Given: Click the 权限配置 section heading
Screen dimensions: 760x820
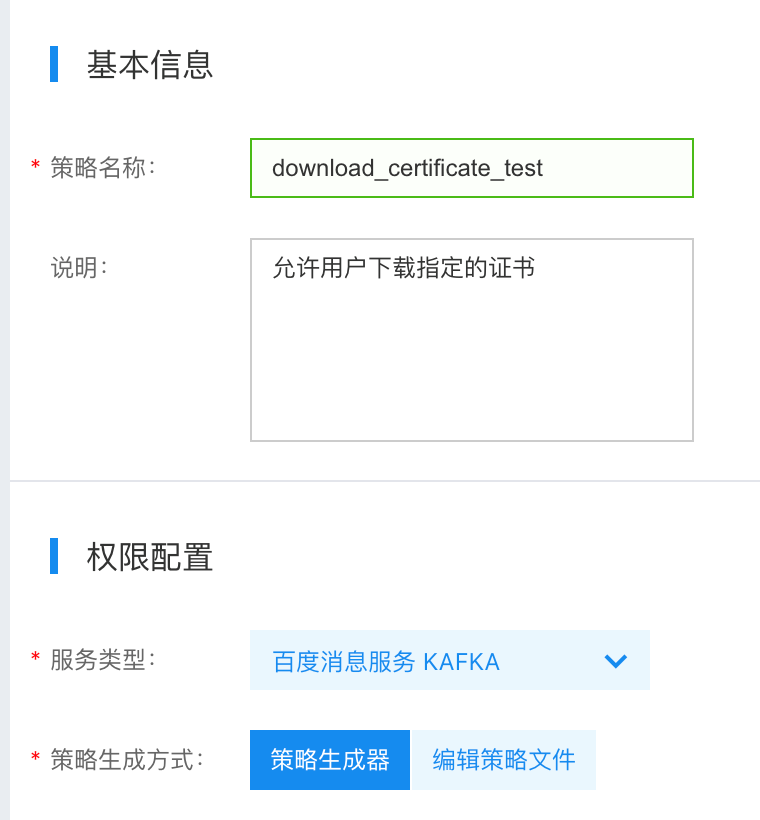Looking at the screenshot, I should 150,557.
